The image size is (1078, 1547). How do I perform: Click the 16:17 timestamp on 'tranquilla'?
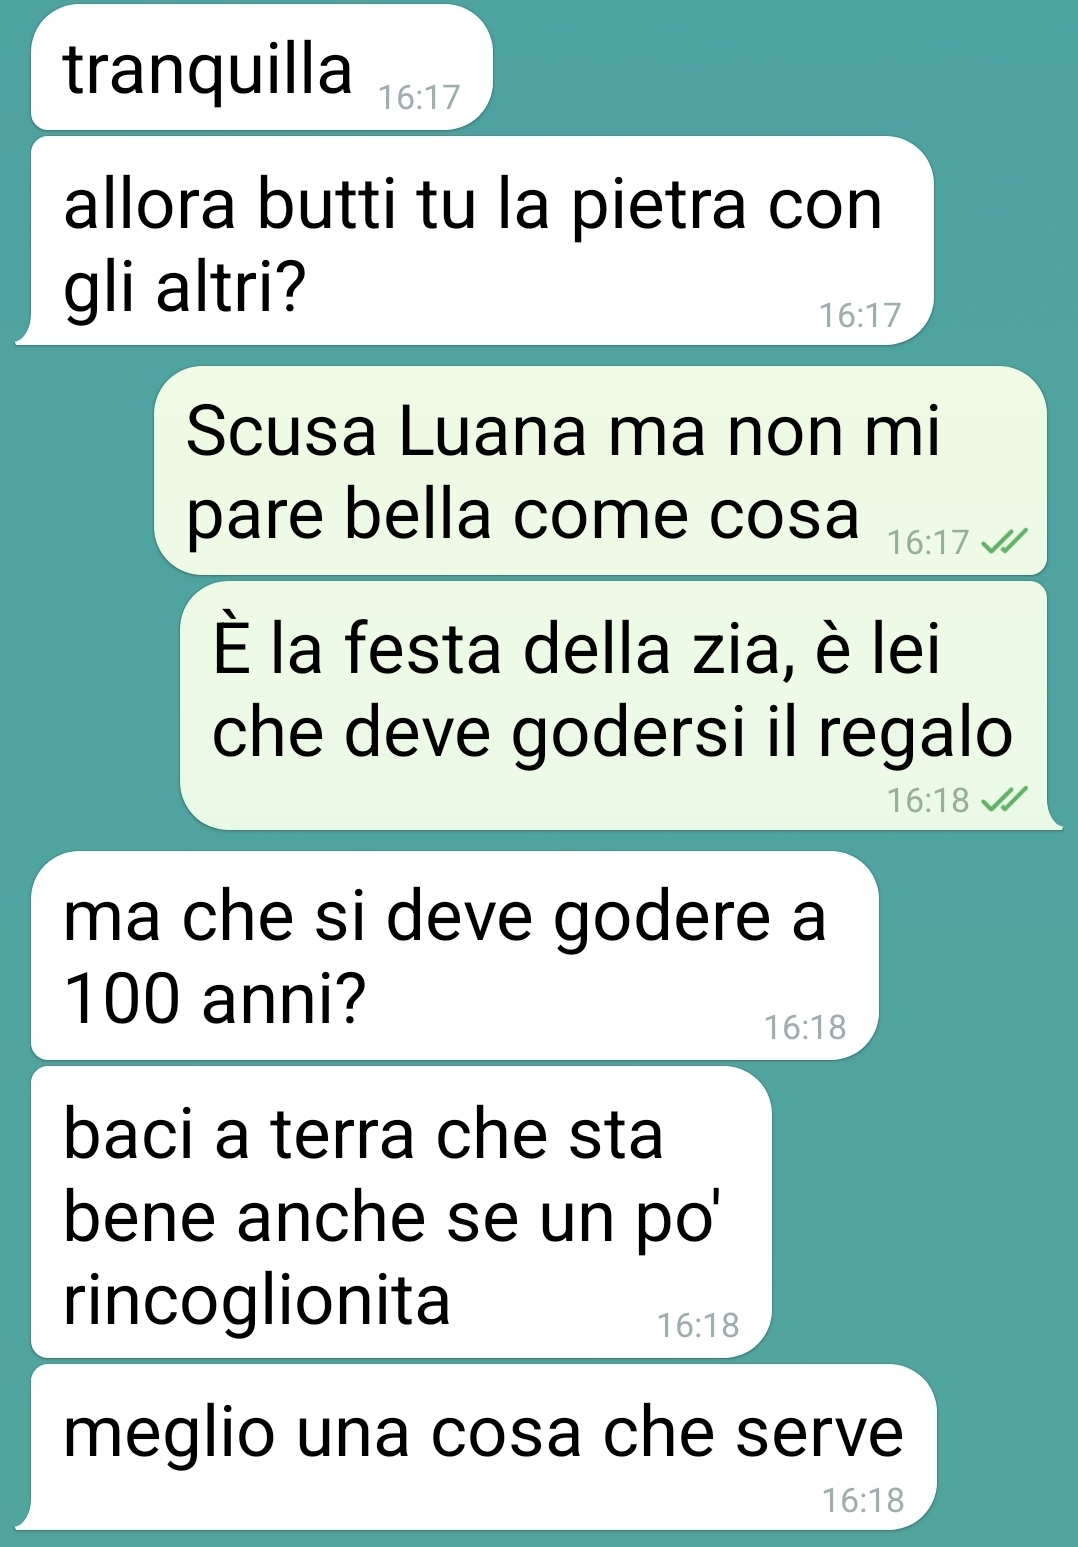[x=420, y=97]
